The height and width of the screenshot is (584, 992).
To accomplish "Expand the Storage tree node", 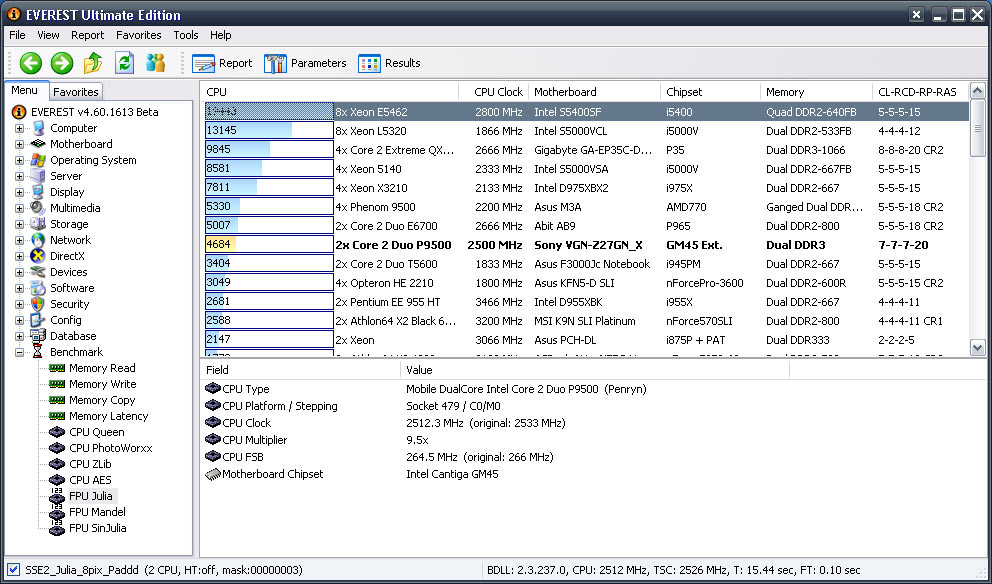I will (20, 224).
